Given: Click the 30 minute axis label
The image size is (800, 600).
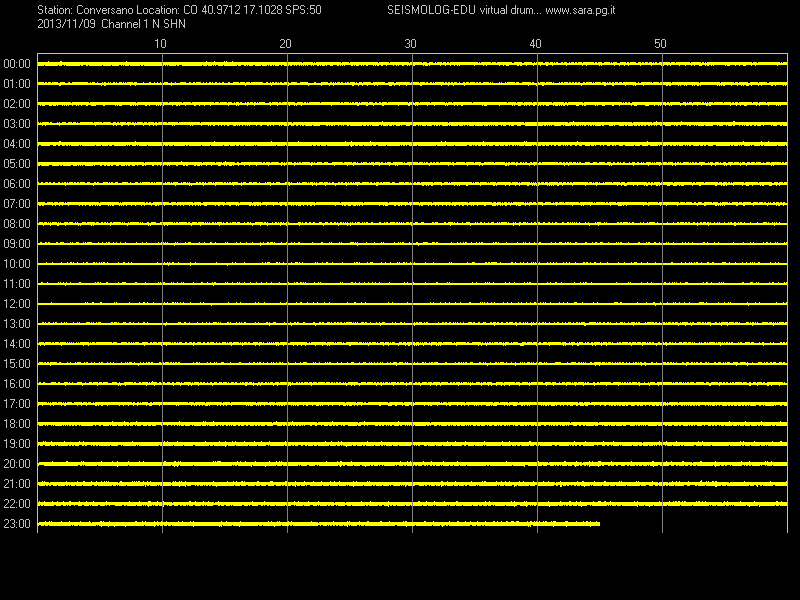Looking at the screenshot, I should point(410,44).
